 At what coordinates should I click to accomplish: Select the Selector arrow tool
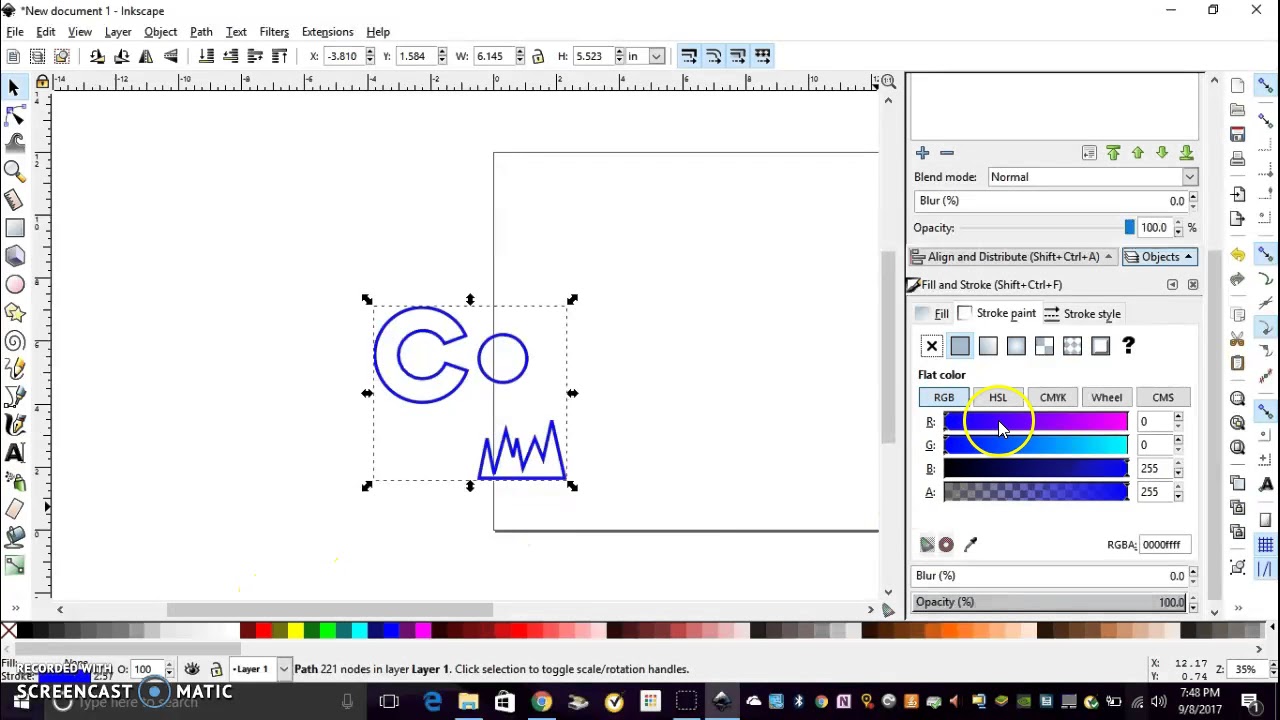pos(14,88)
